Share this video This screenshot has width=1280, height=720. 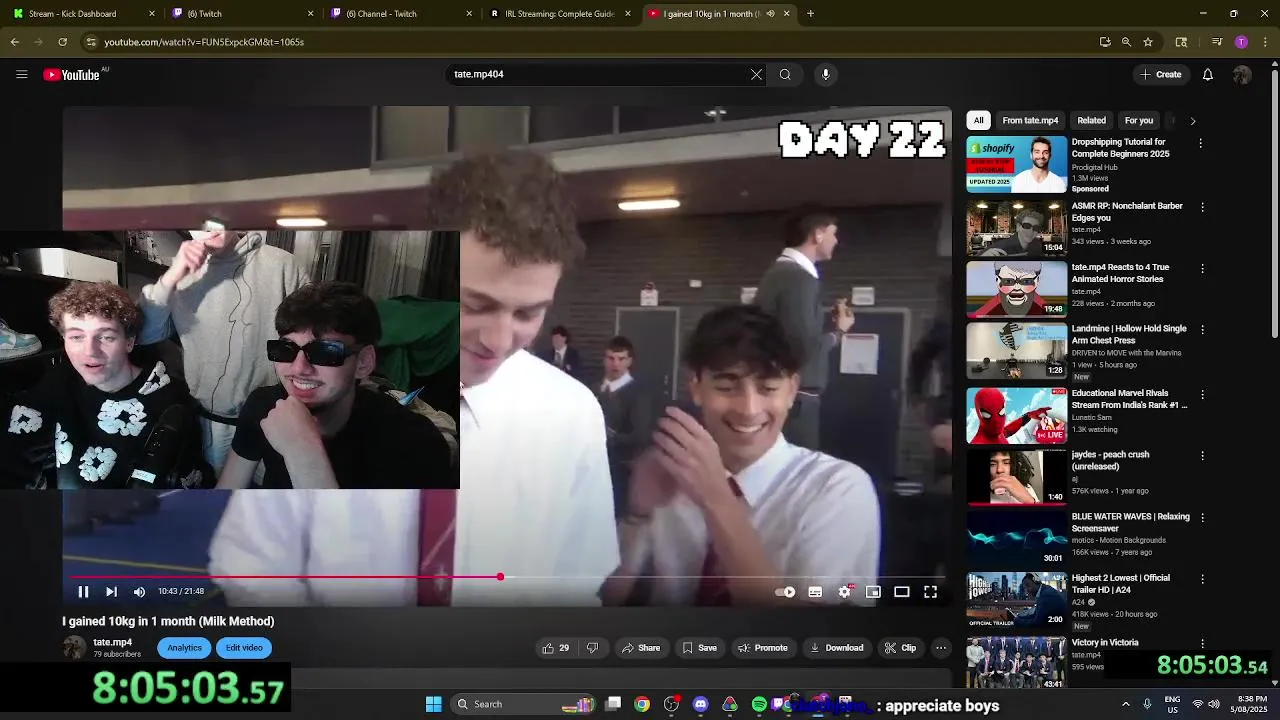(x=640, y=648)
